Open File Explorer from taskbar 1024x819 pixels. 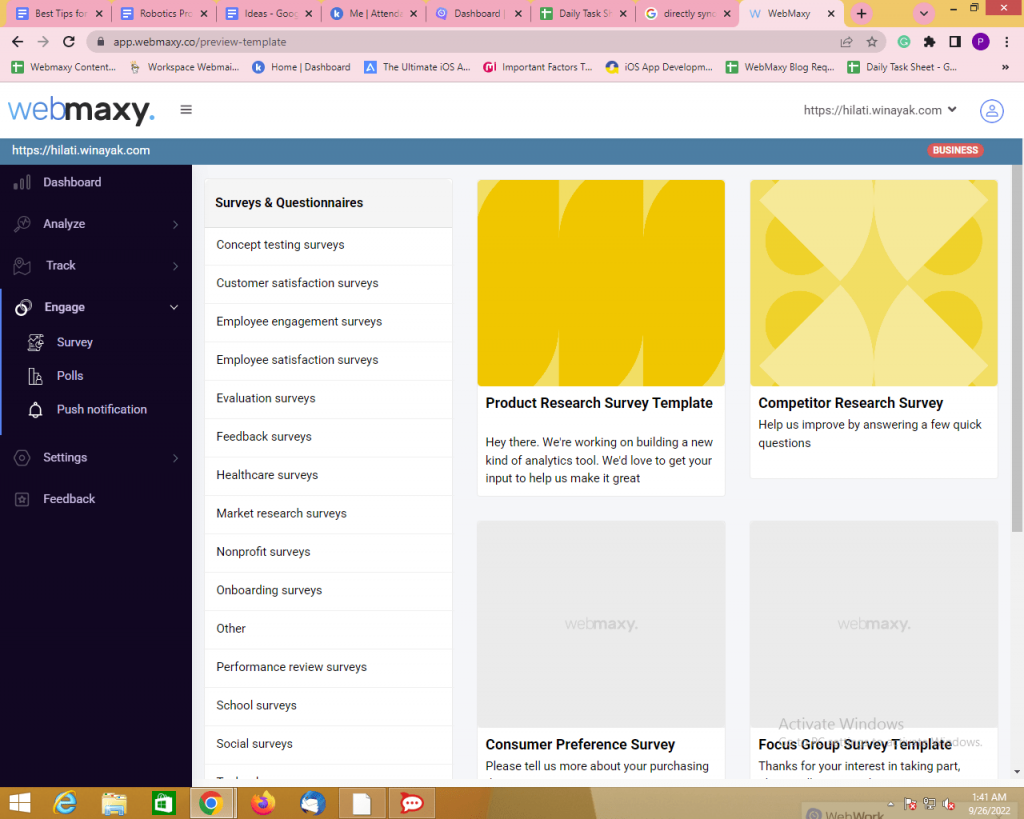114,803
